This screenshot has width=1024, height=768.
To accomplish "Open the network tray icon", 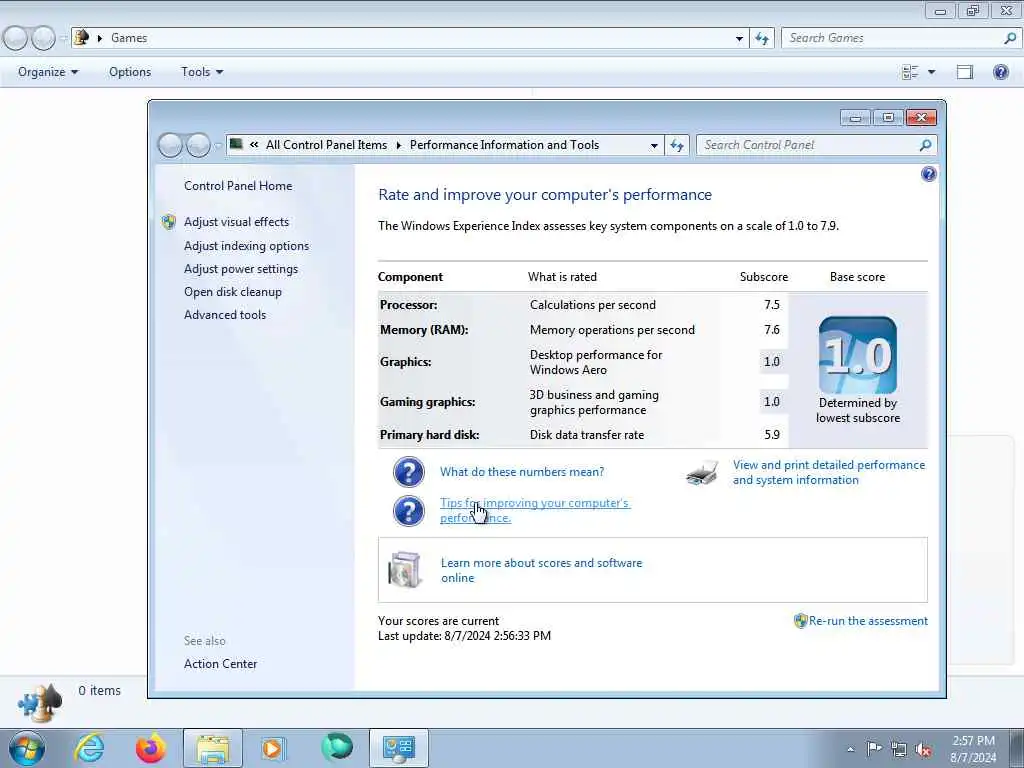I will (899, 749).
